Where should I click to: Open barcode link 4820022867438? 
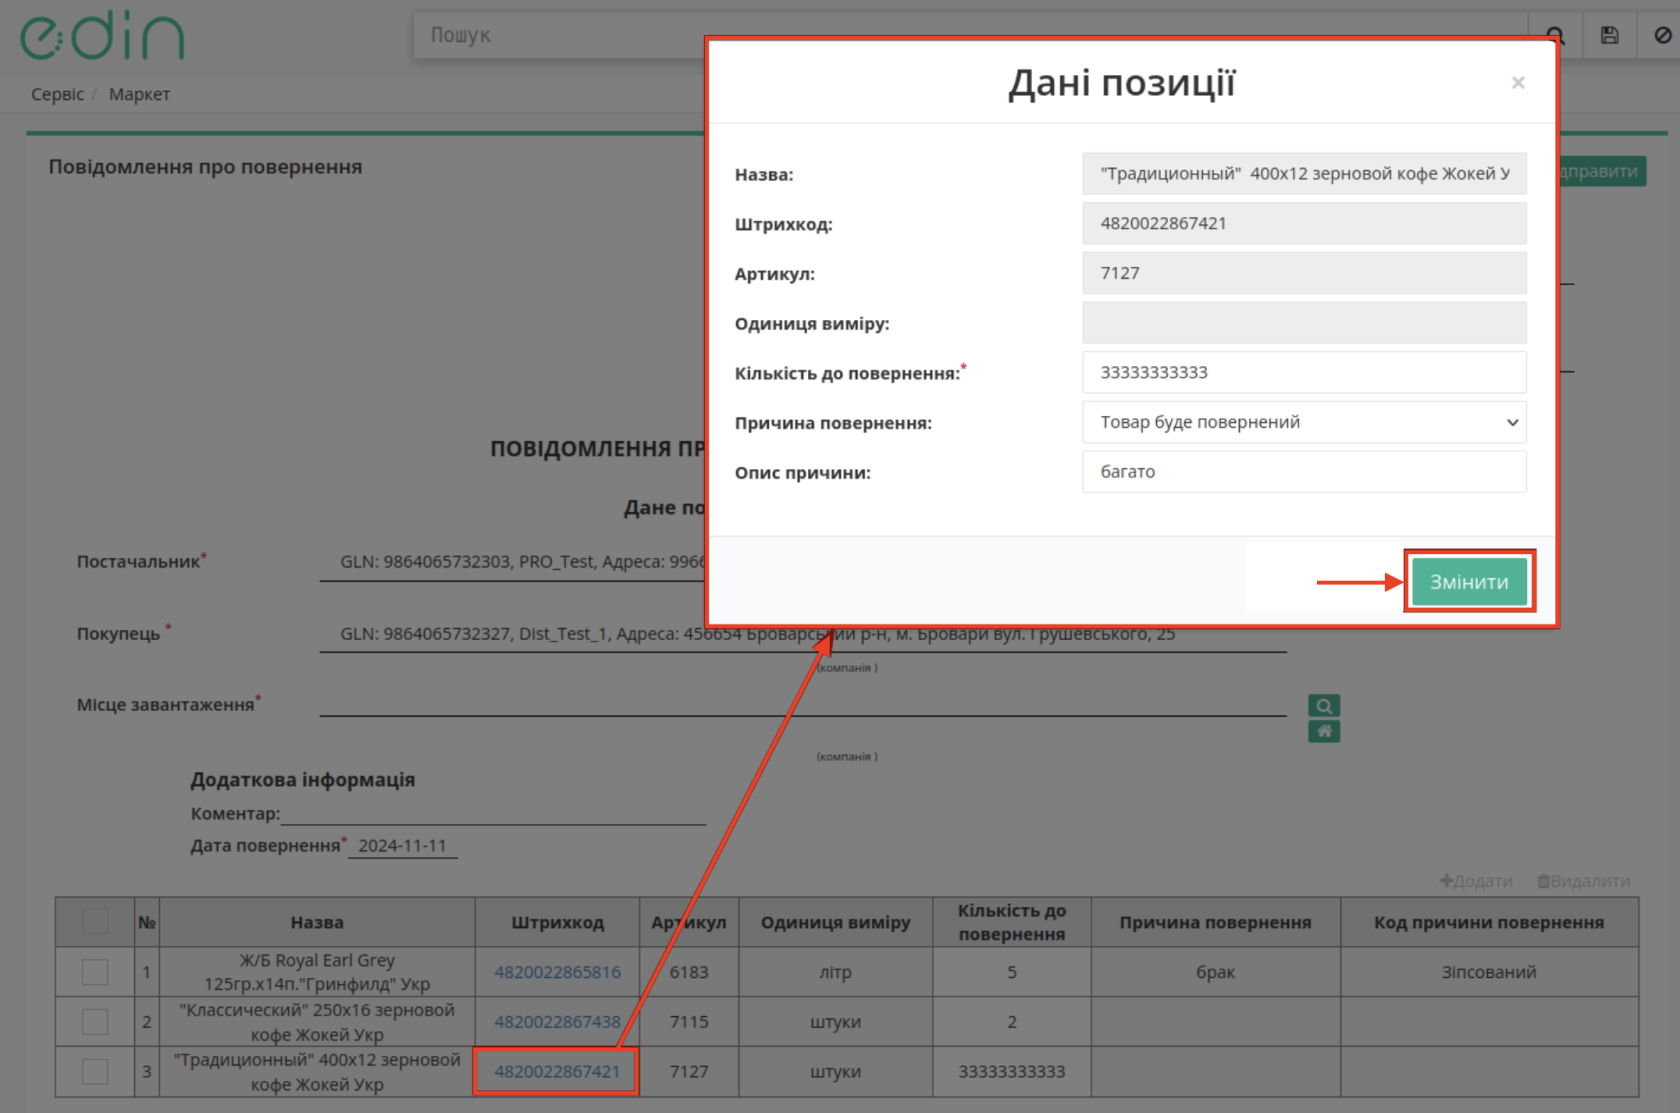click(x=557, y=1022)
